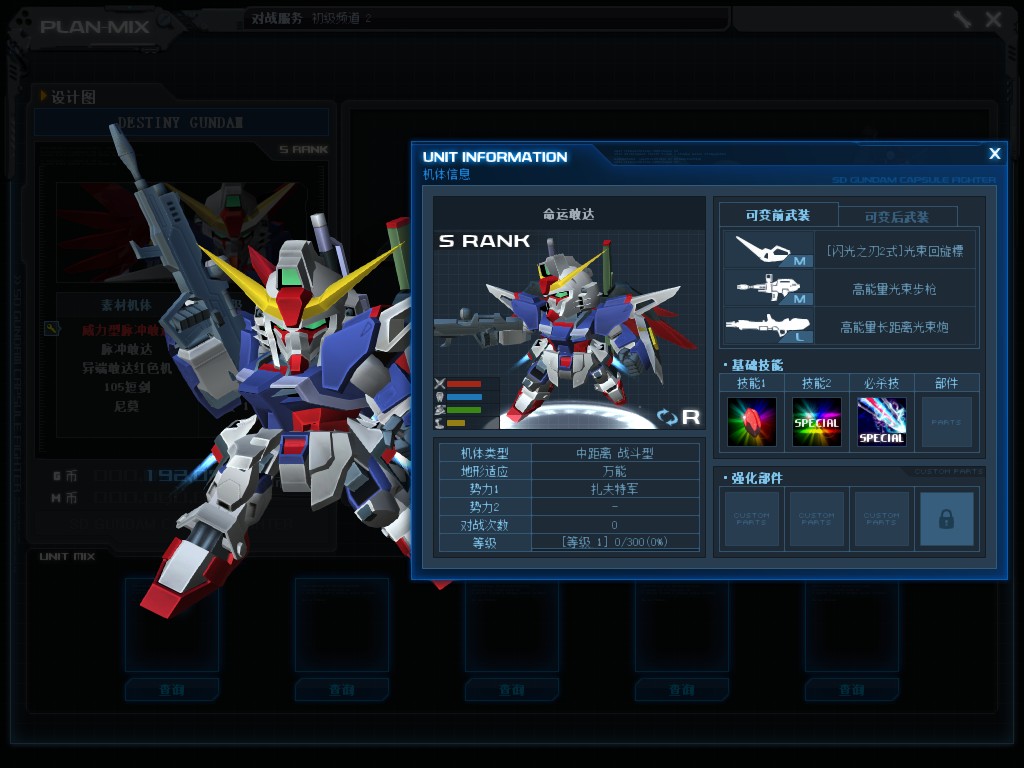Click the level progress 0/300 (0%) bar
The width and height of the screenshot is (1024, 768).
615,542
